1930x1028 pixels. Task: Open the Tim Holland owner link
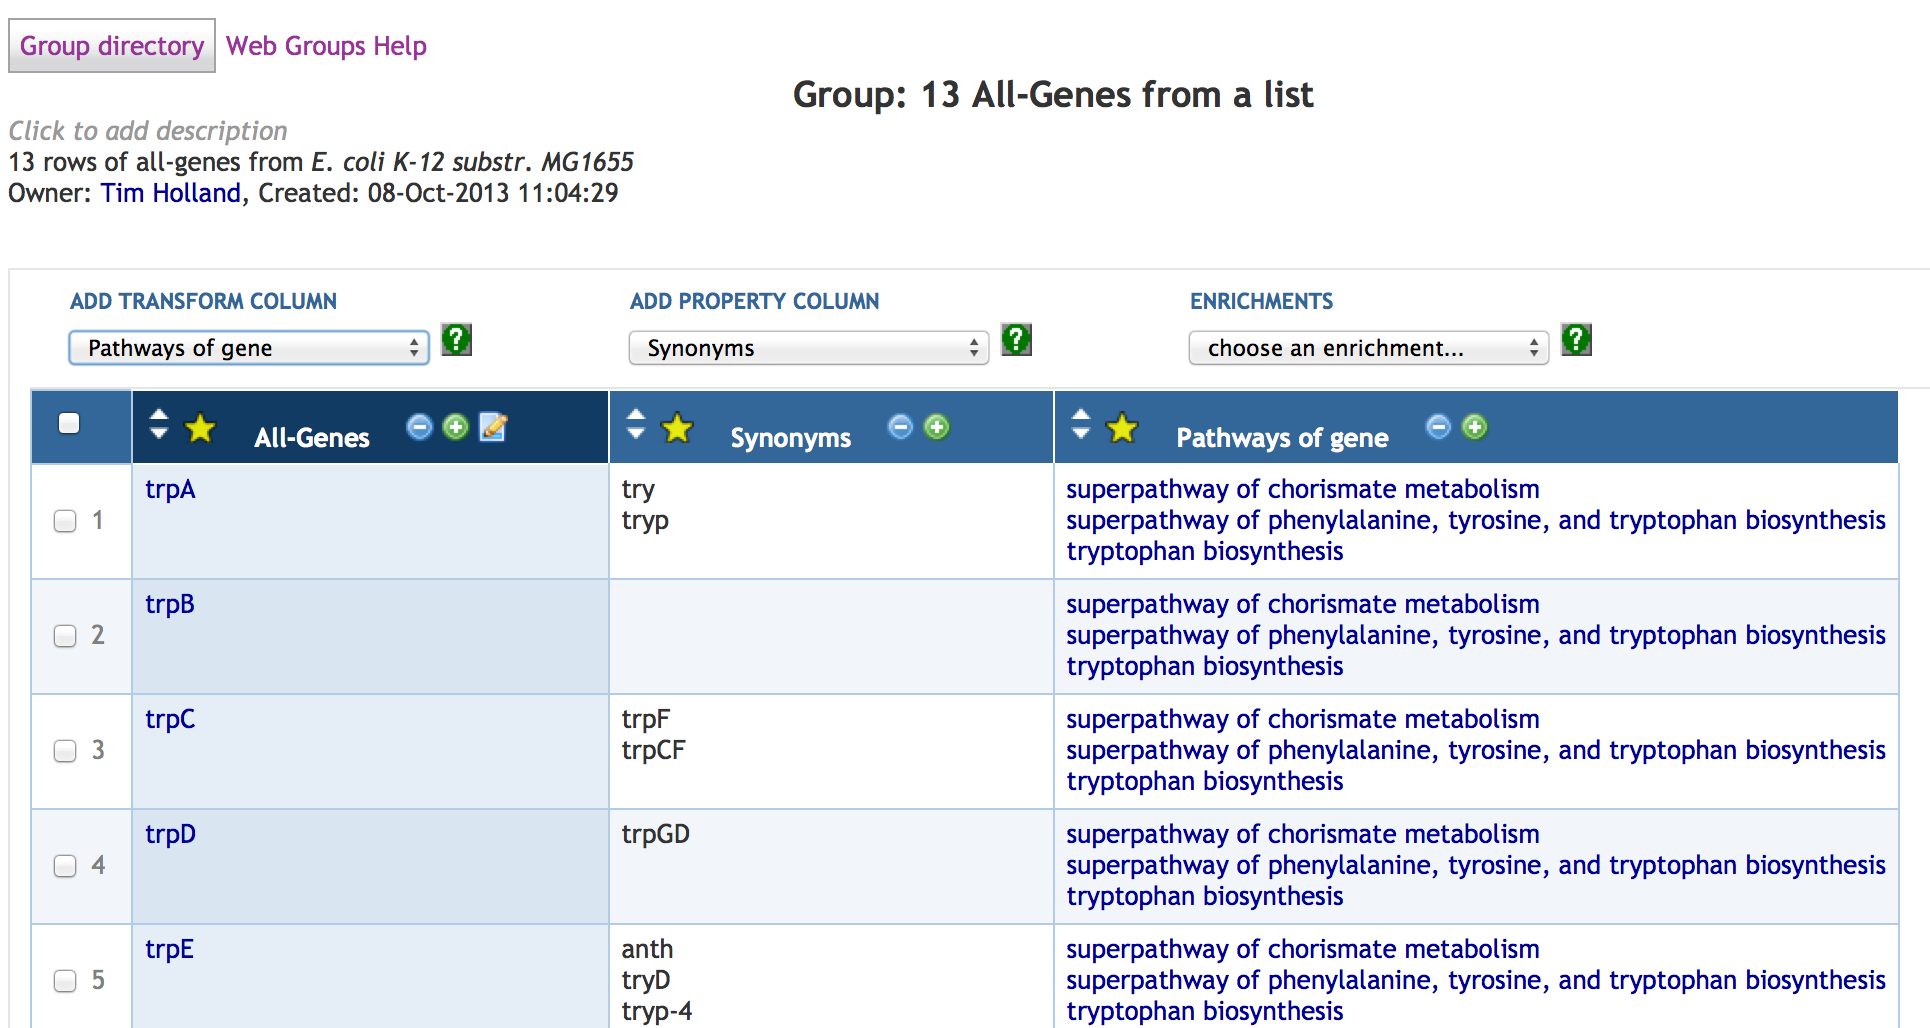point(171,193)
